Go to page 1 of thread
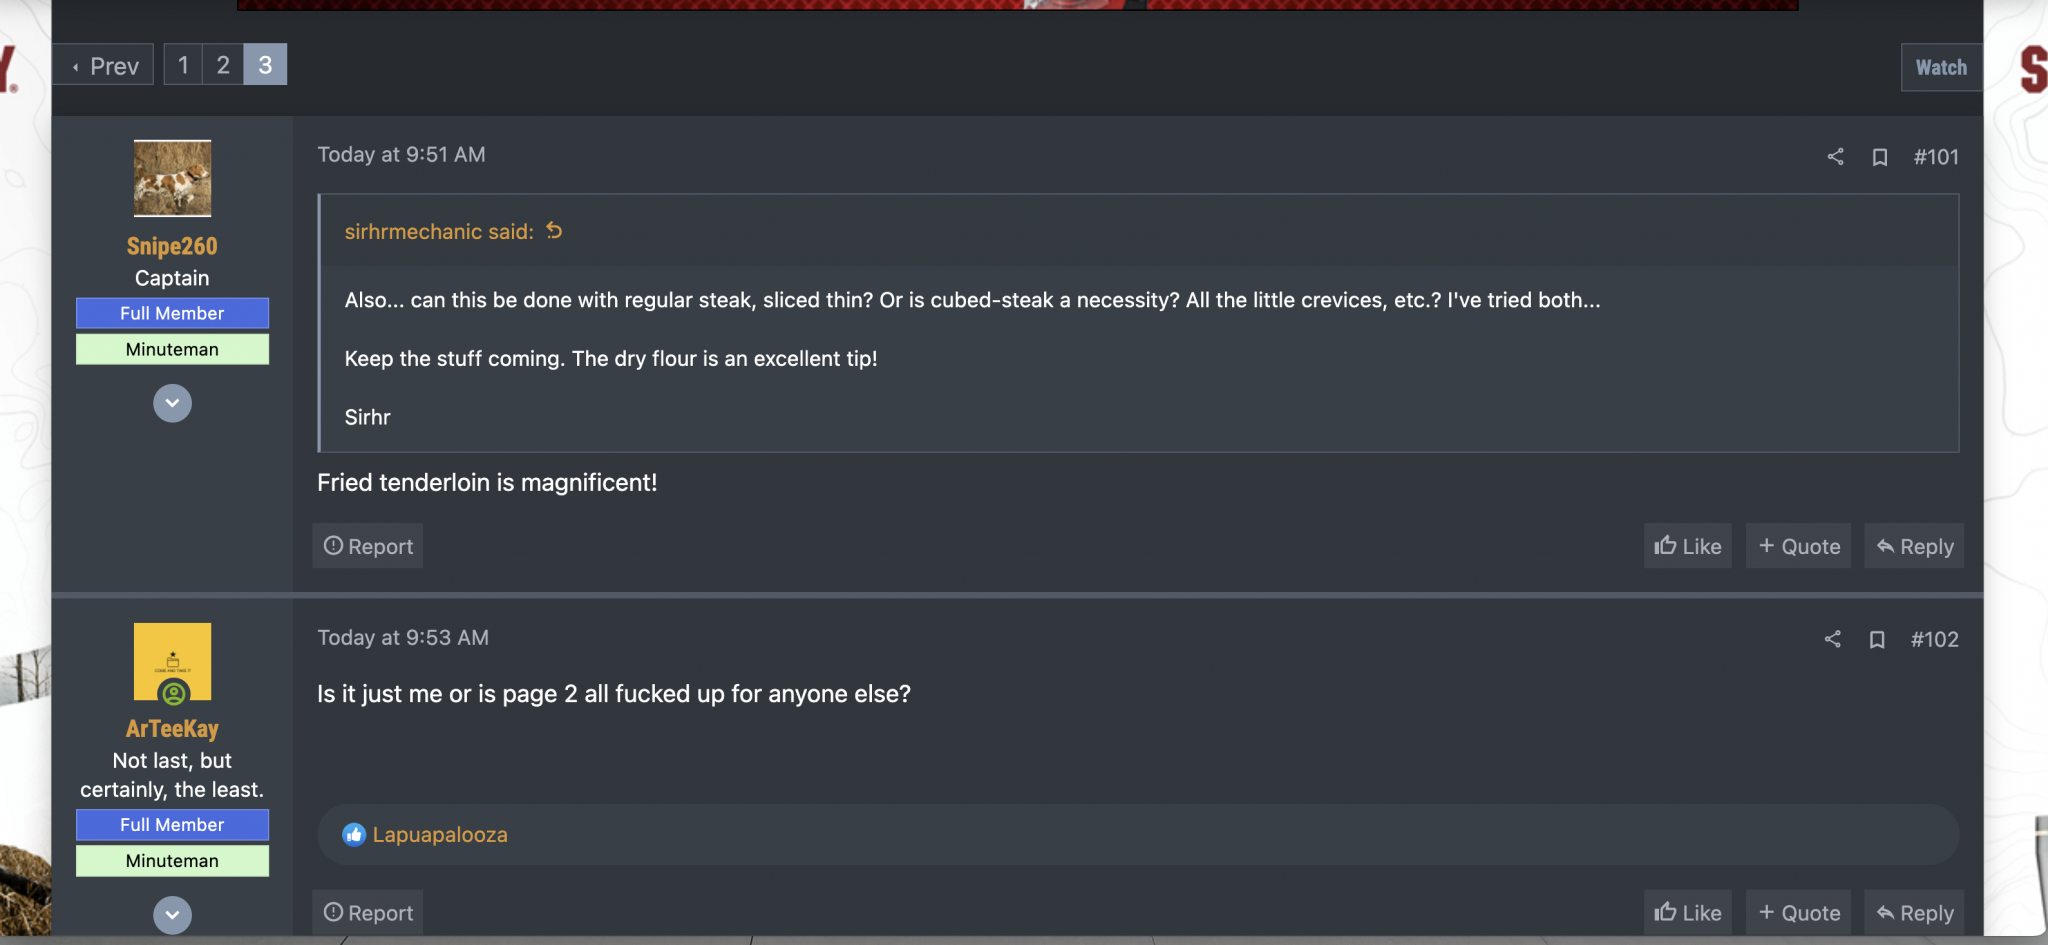This screenshot has width=2048, height=945. 183,65
